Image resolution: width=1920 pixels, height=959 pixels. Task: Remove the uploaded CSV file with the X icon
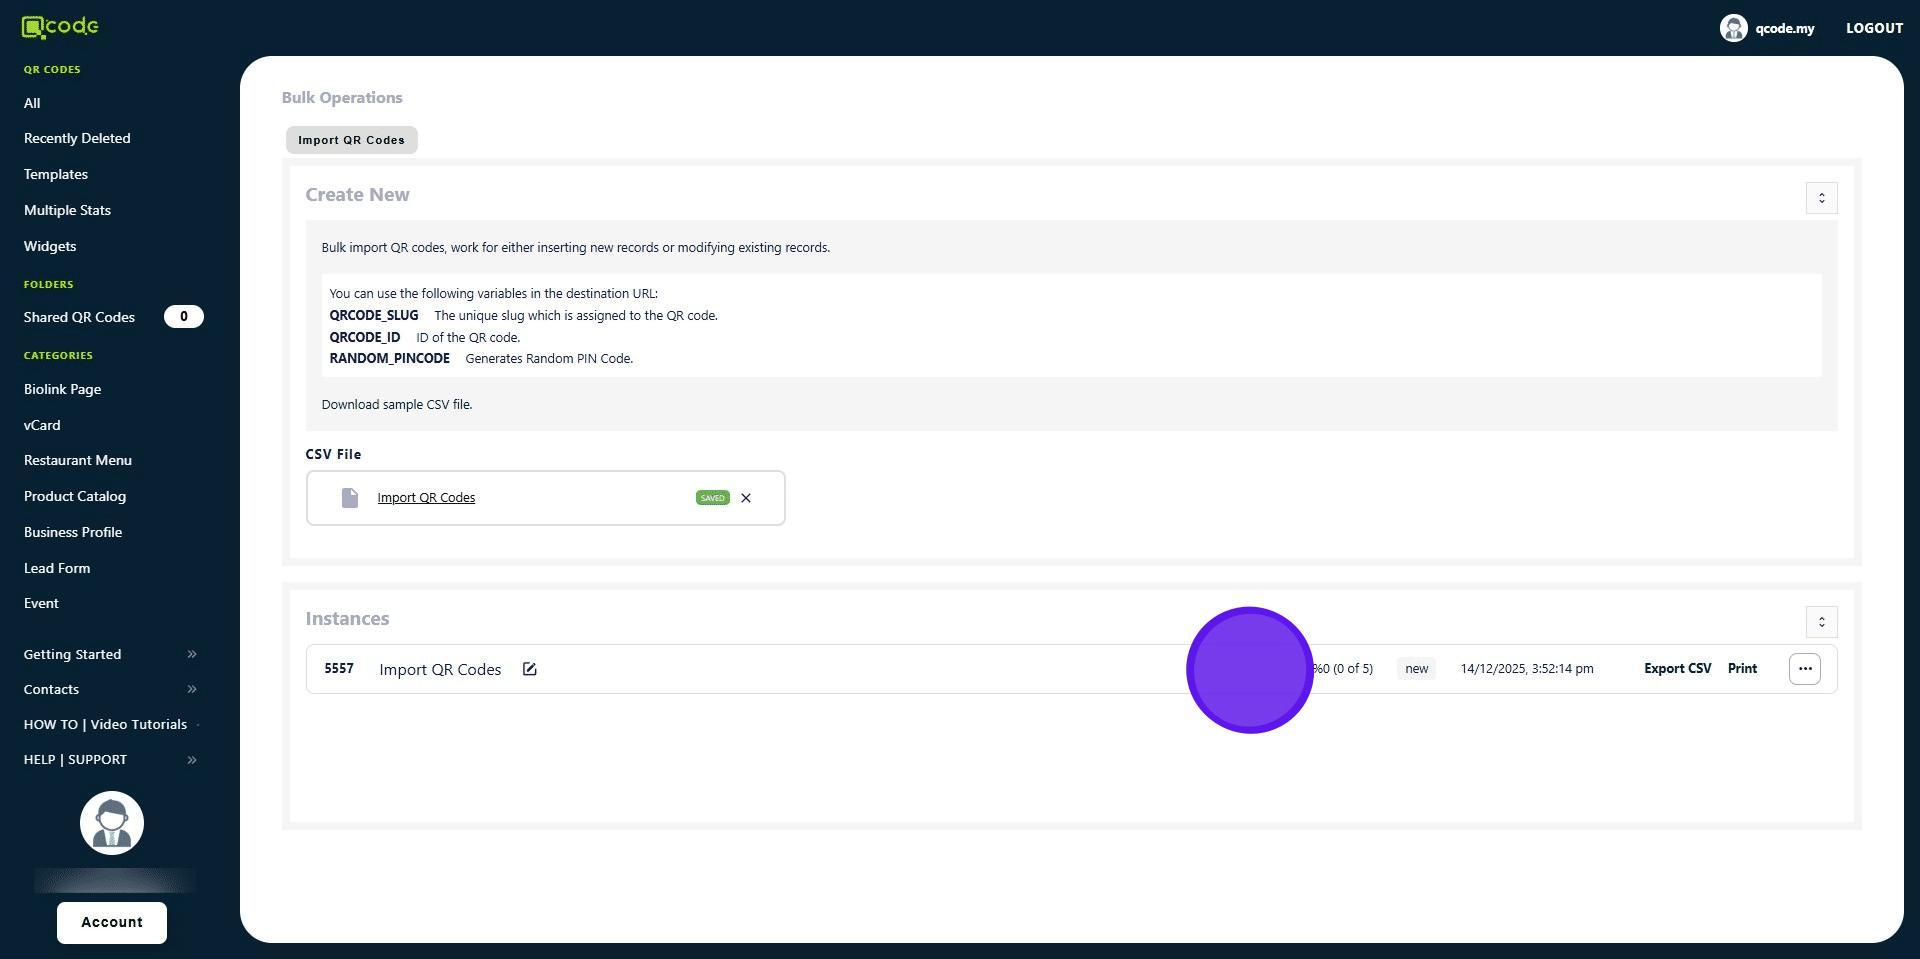pyautogui.click(x=745, y=498)
